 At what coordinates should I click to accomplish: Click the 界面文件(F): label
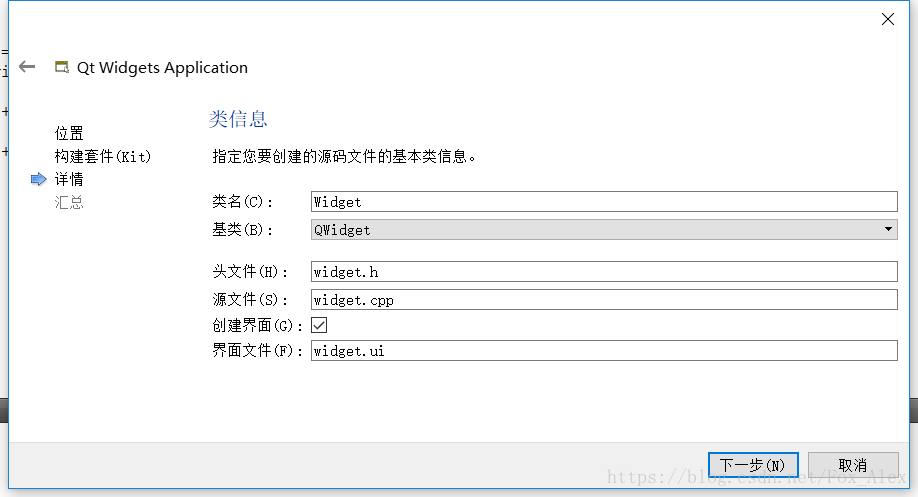click(257, 351)
